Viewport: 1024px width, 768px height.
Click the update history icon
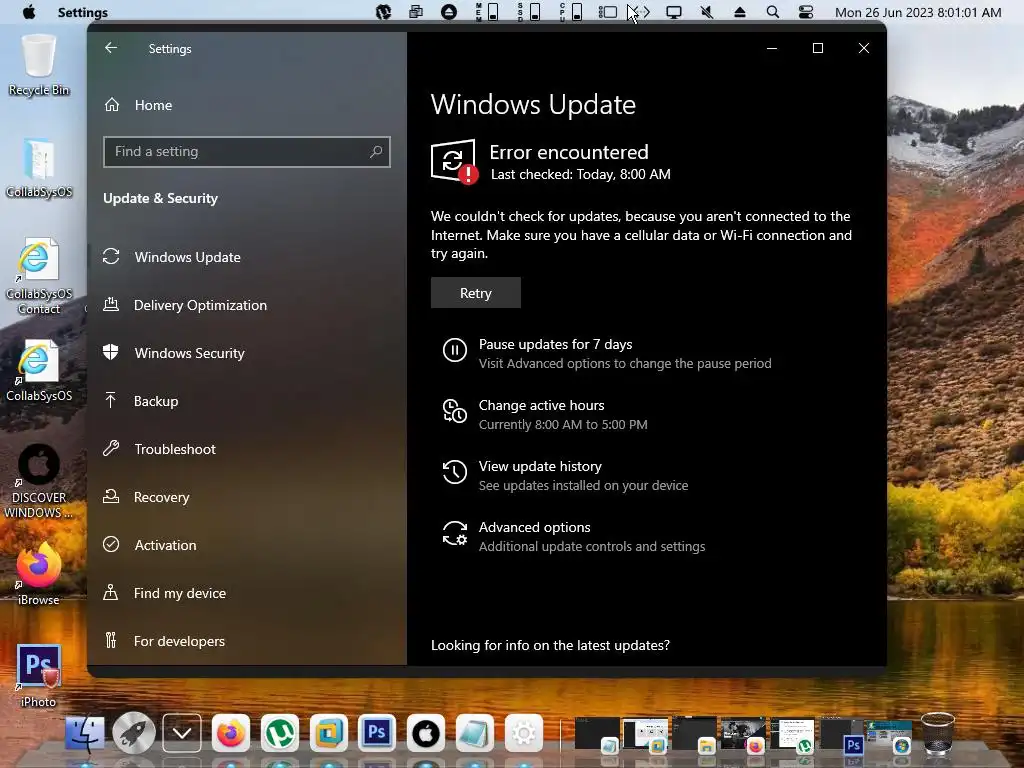pos(455,472)
